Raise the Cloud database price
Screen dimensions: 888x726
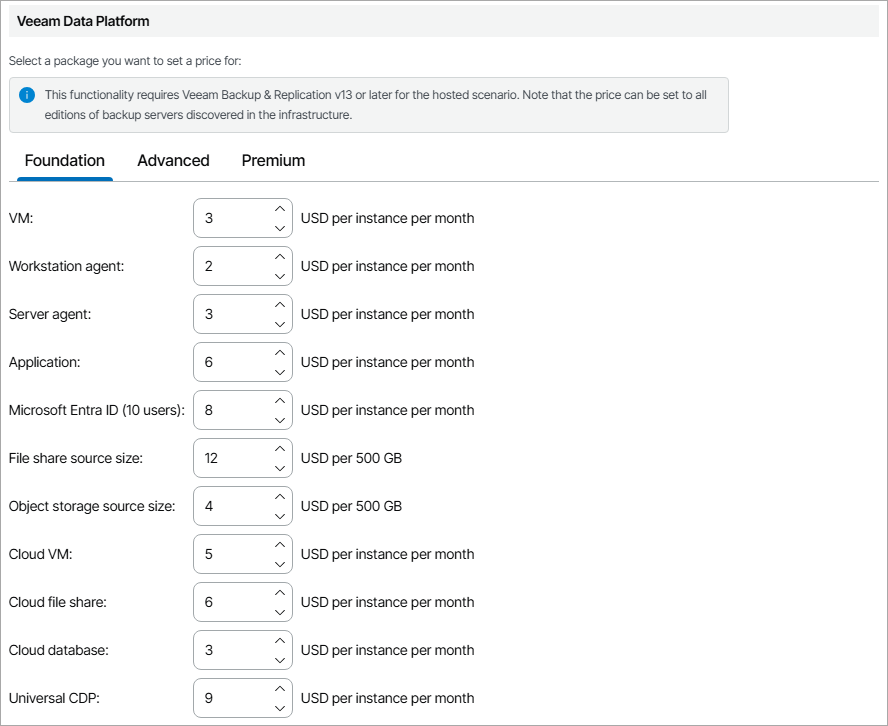280,640
